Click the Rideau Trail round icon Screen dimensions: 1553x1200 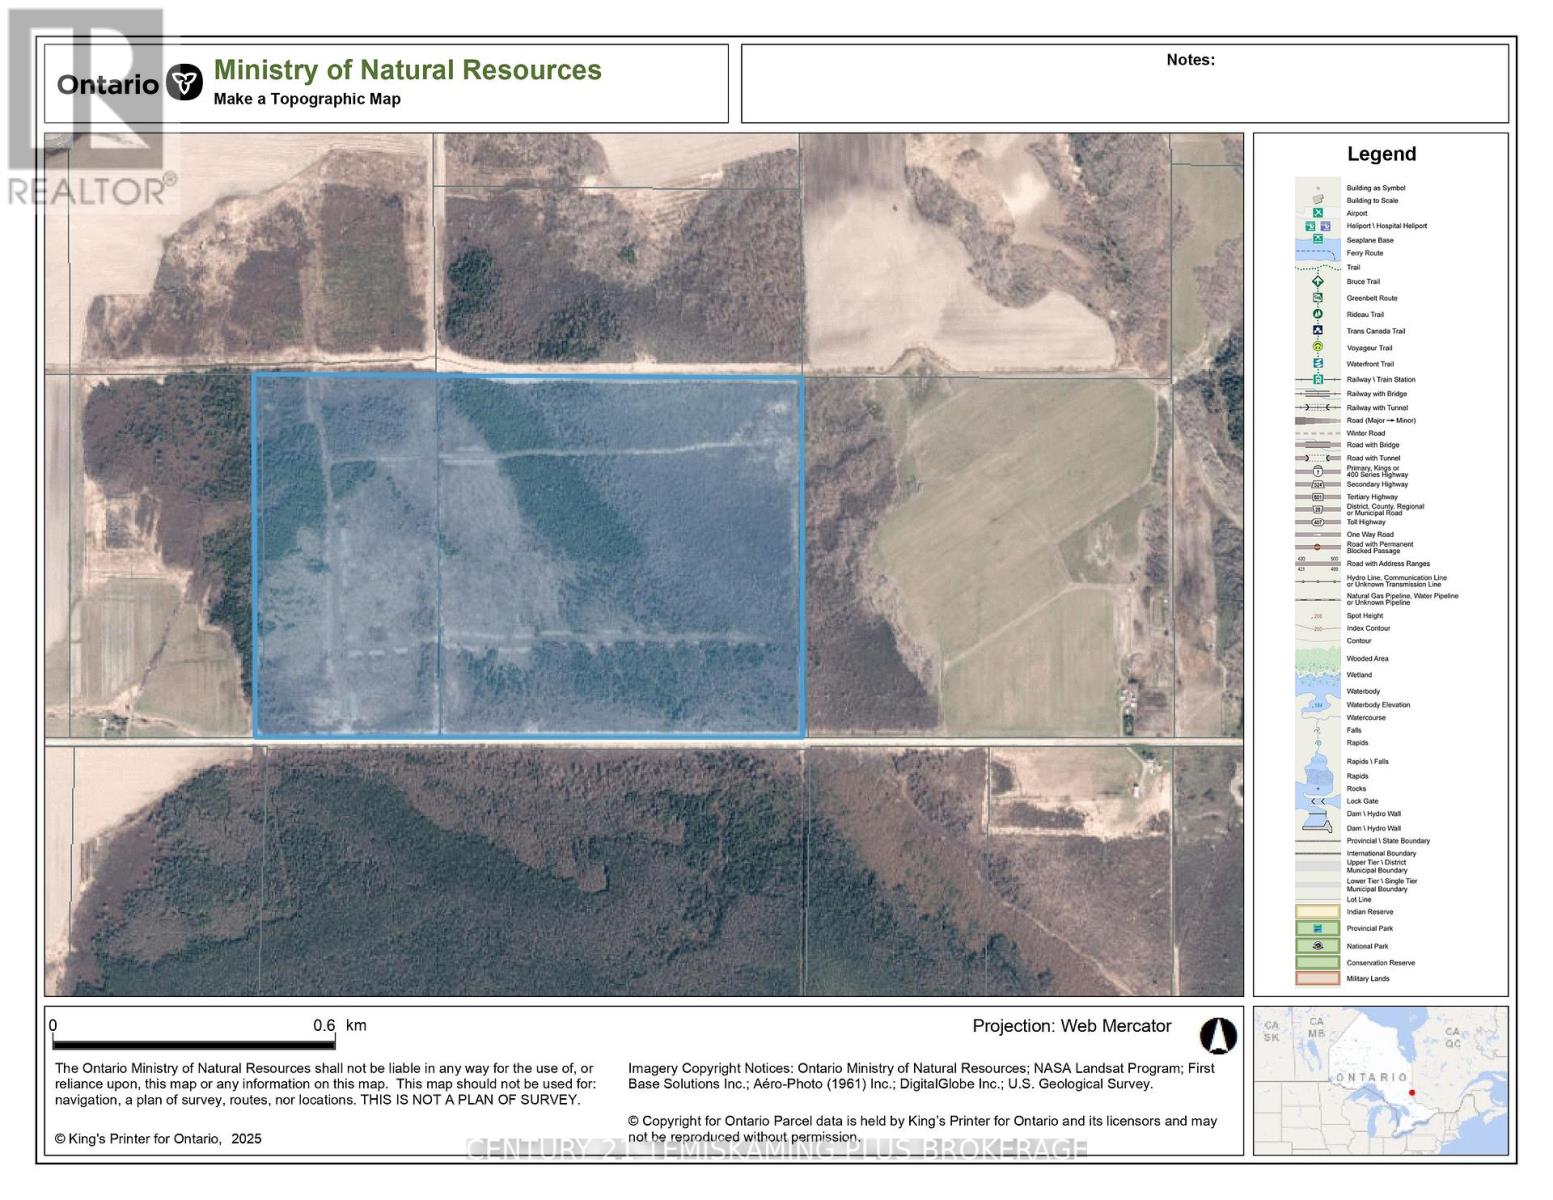pyautogui.click(x=1318, y=314)
